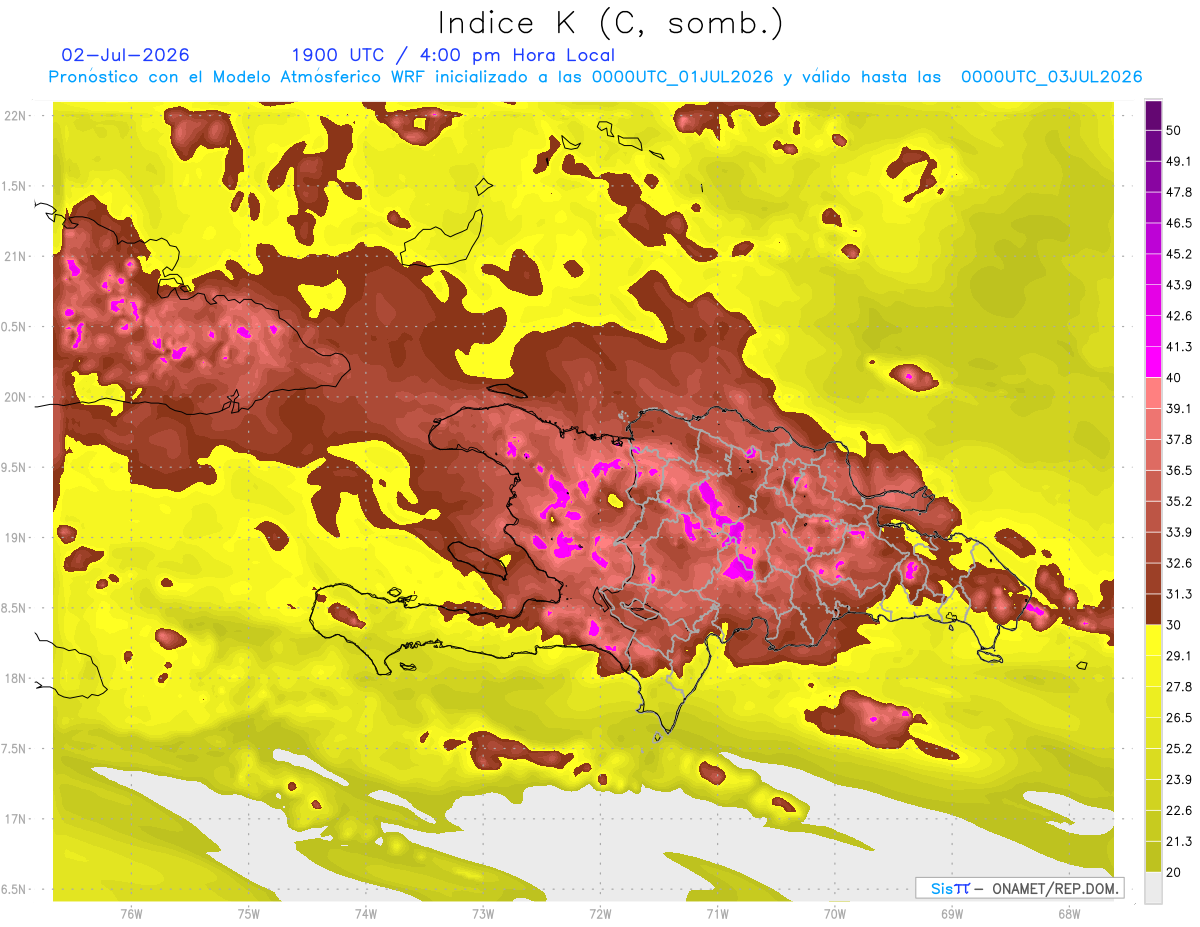Viewport: 1200px width, 927px height.
Task: Click "1900 UTC / 4:00 pm Hora Local" label
Action: 453,55
